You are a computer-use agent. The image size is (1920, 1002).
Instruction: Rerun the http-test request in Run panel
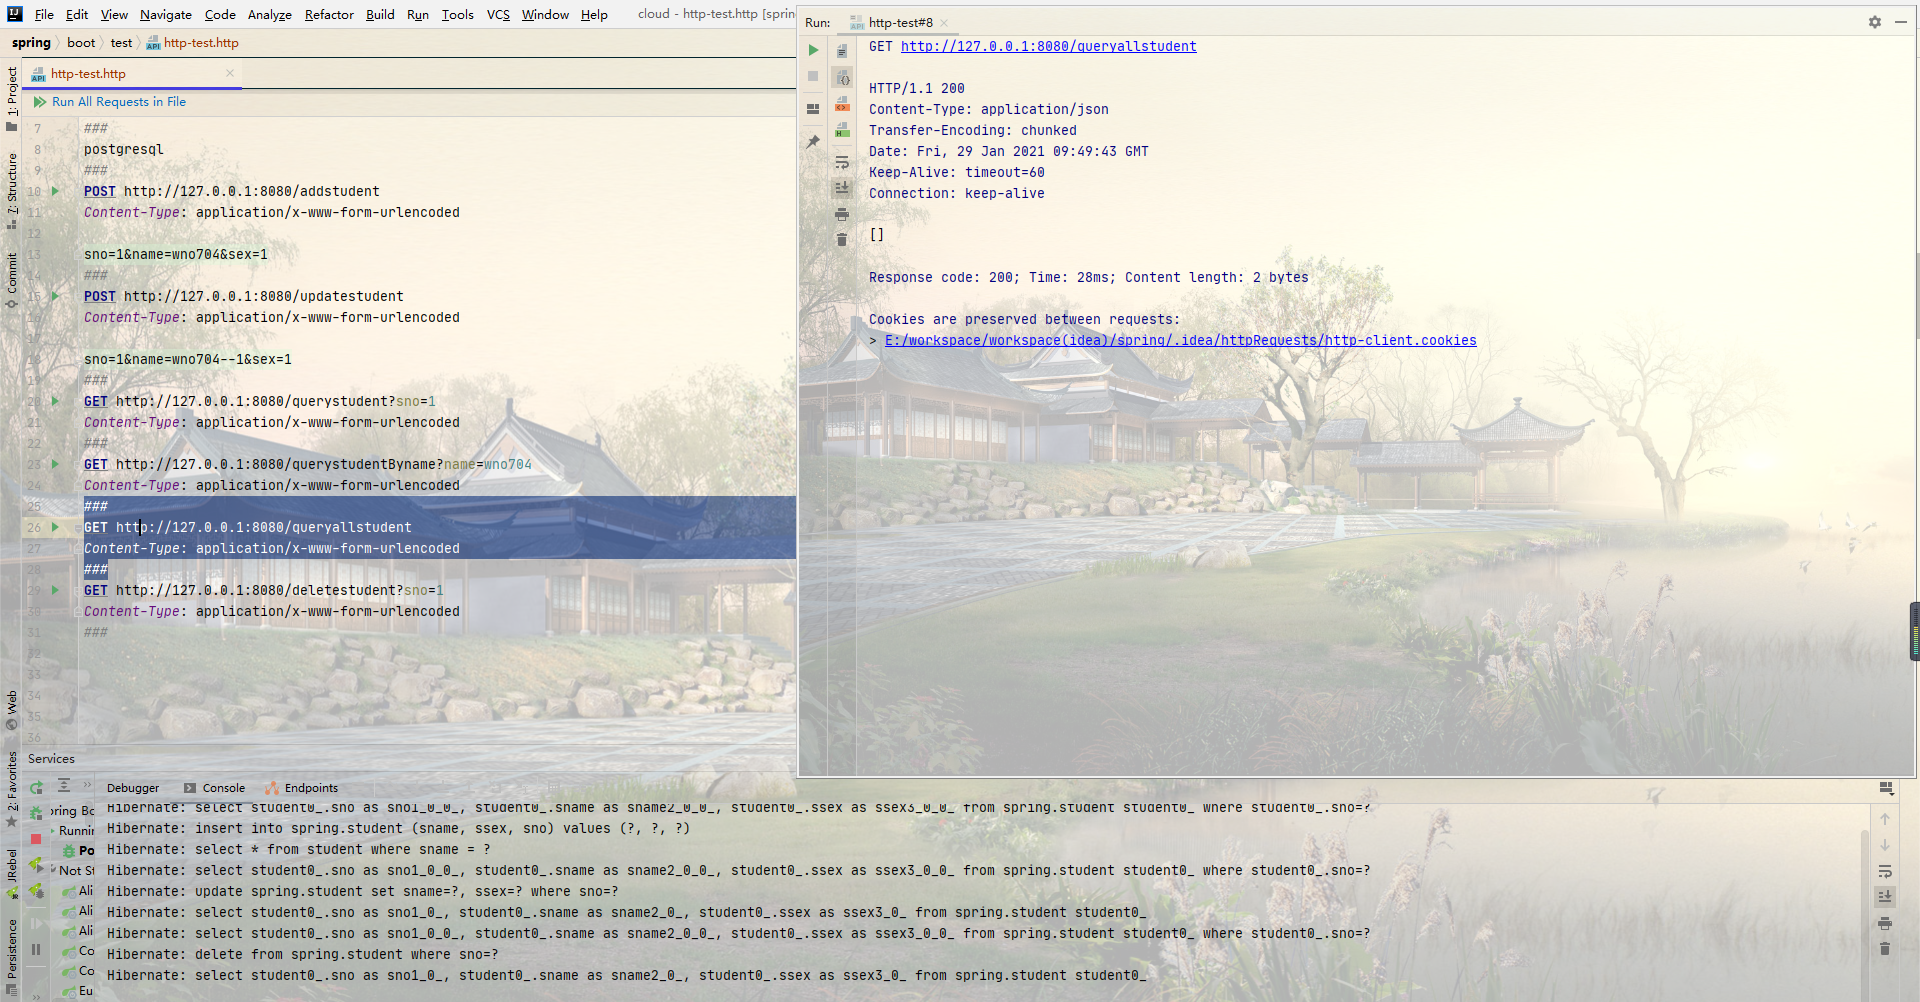pyautogui.click(x=813, y=50)
